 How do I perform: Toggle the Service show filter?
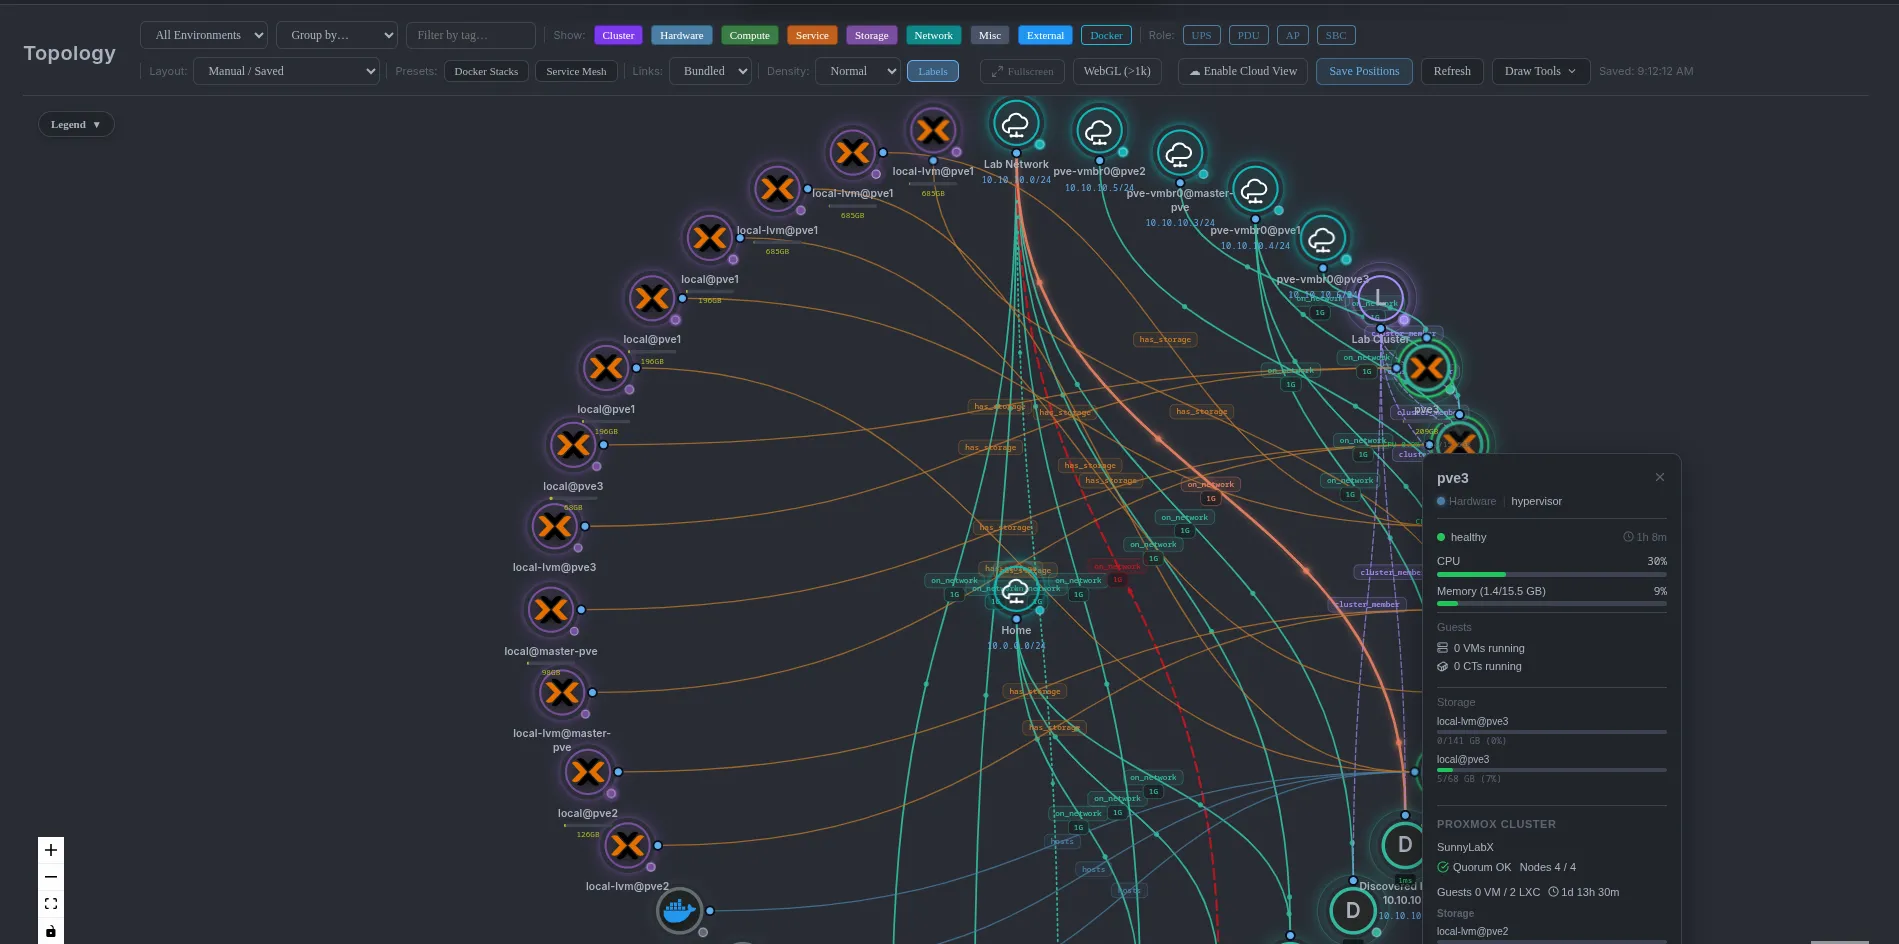[x=812, y=35]
